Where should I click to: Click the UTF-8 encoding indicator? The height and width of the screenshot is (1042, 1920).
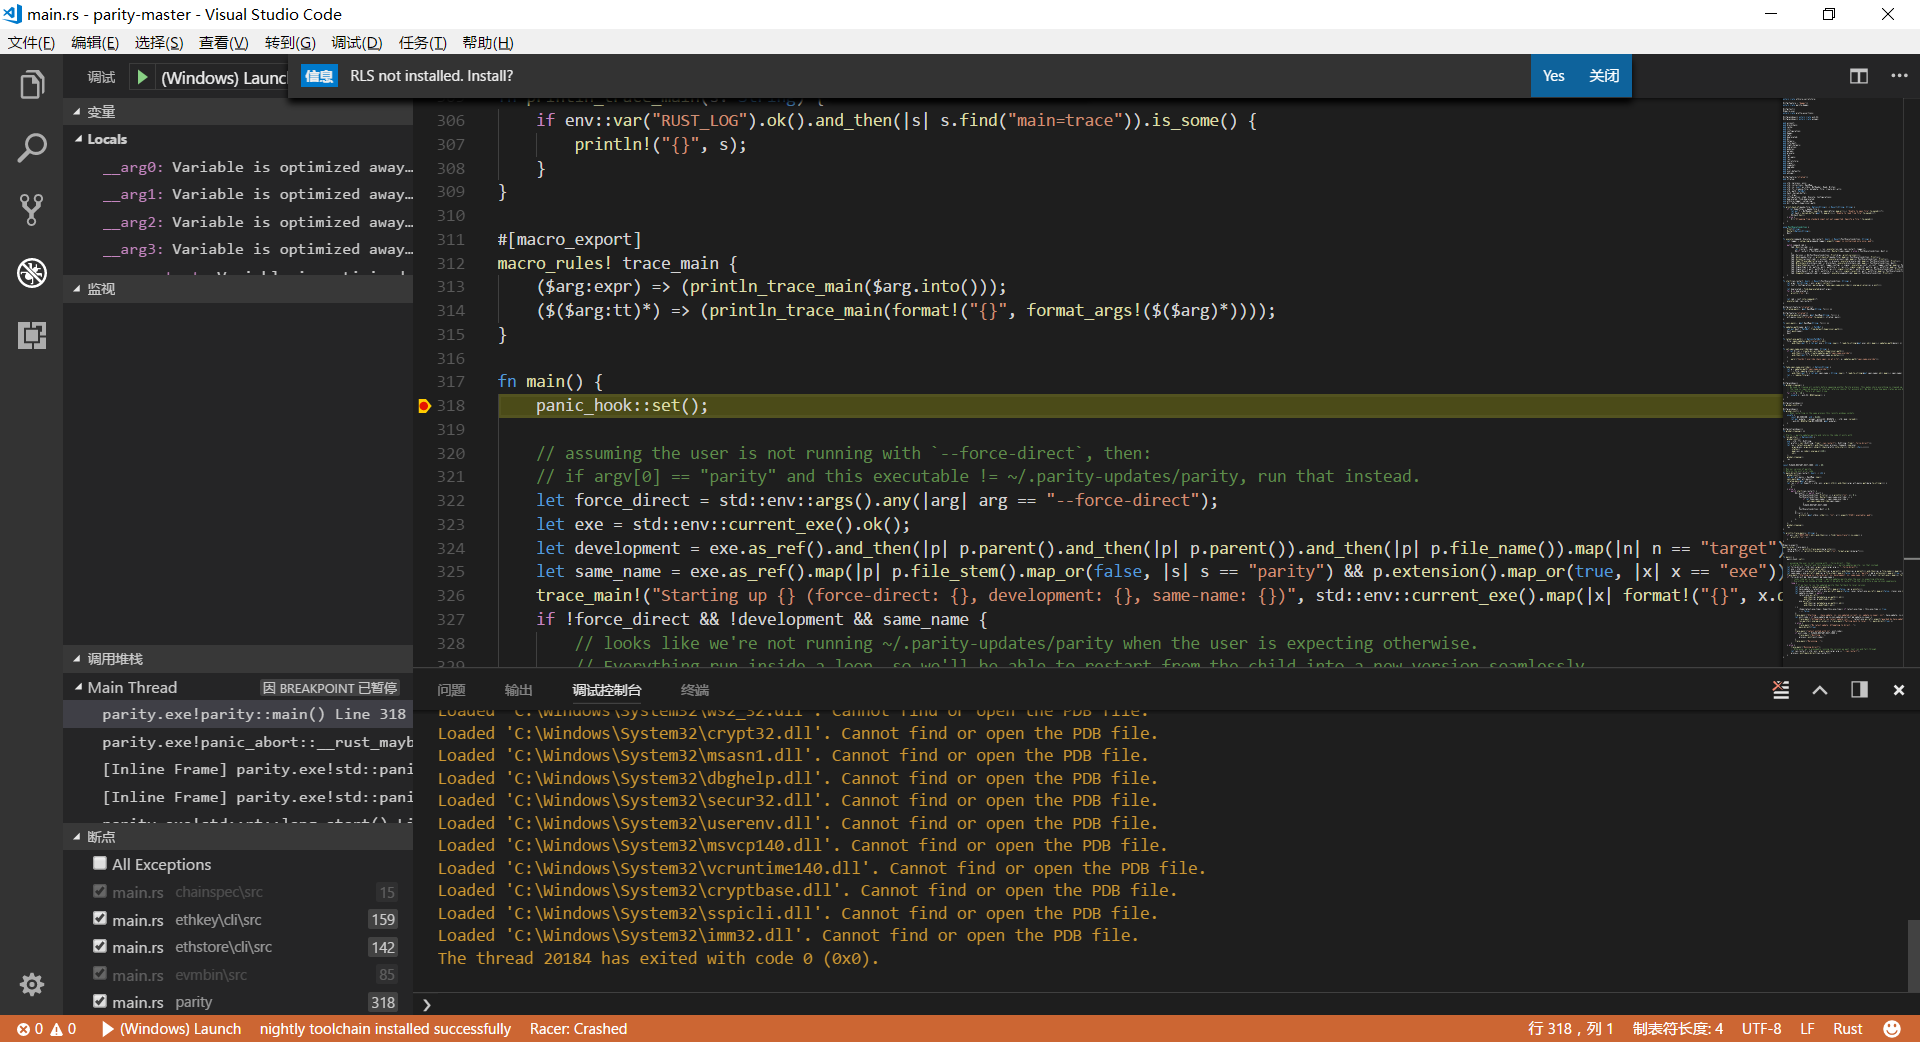[x=1761, y=1029]
